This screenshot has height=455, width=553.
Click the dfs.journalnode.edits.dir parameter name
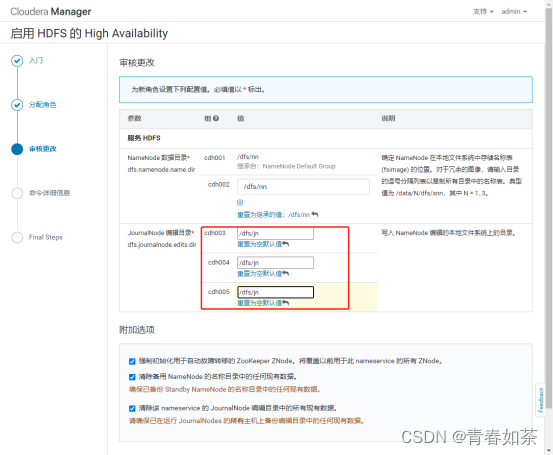[x=162, y=244]
